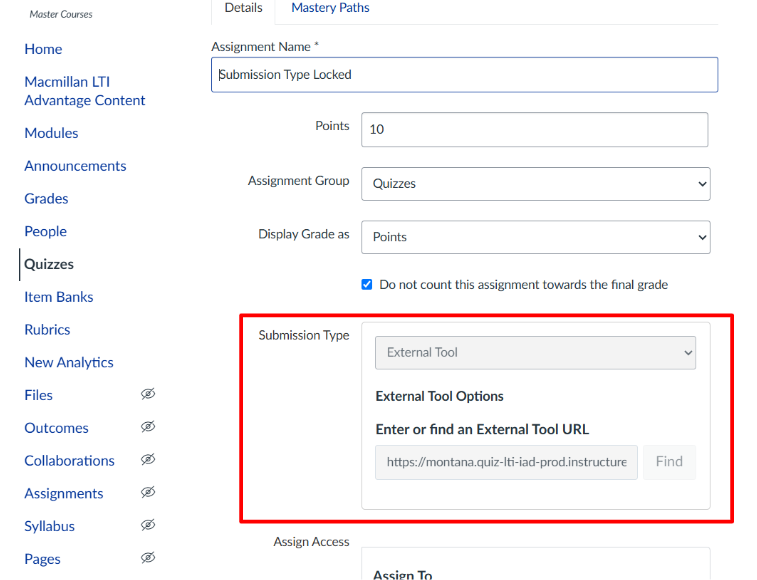Focus the Points input field

(x=534, y=130)
